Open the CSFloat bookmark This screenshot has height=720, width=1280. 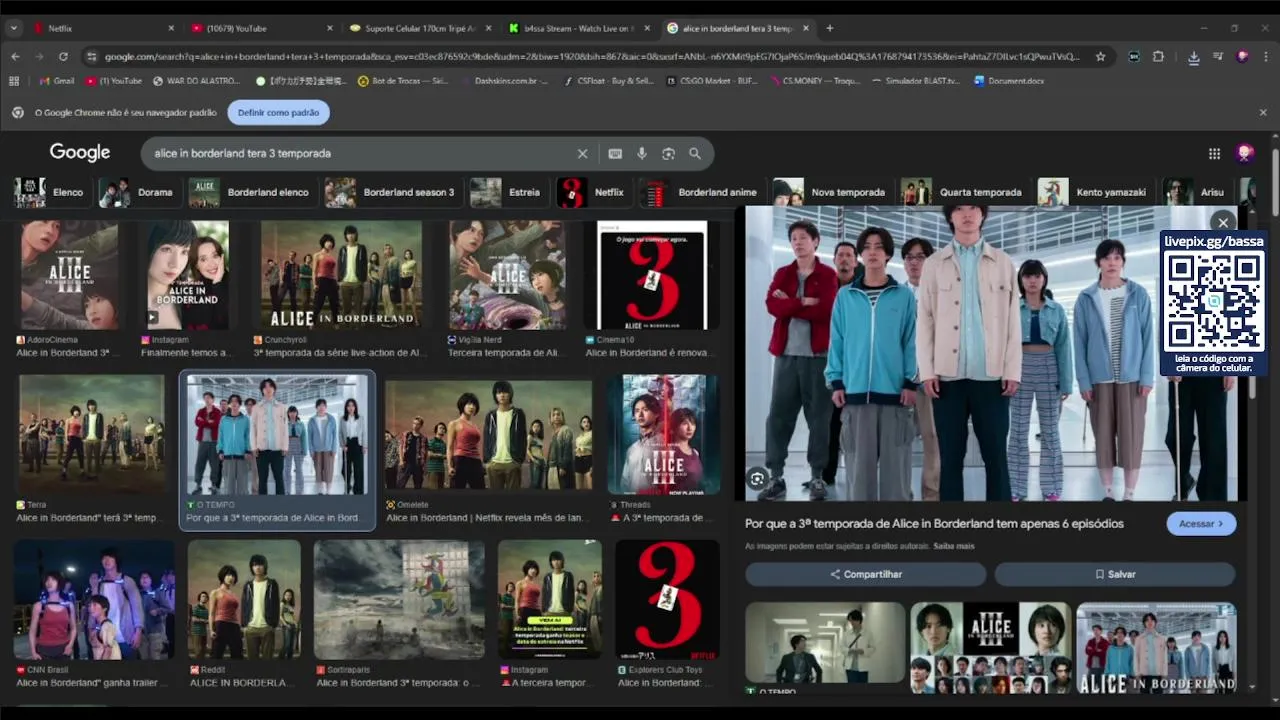(x=609, y=81)
